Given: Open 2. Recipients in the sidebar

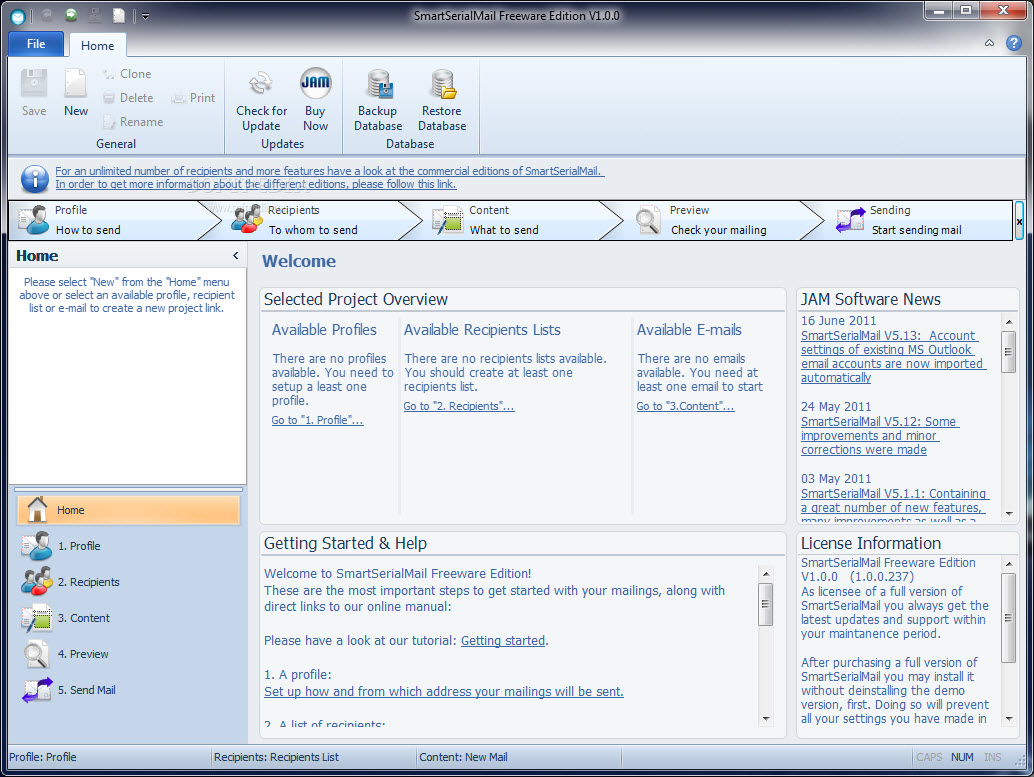Looking at the screenshot, I should pyautogui.click(x=88, y=582).
